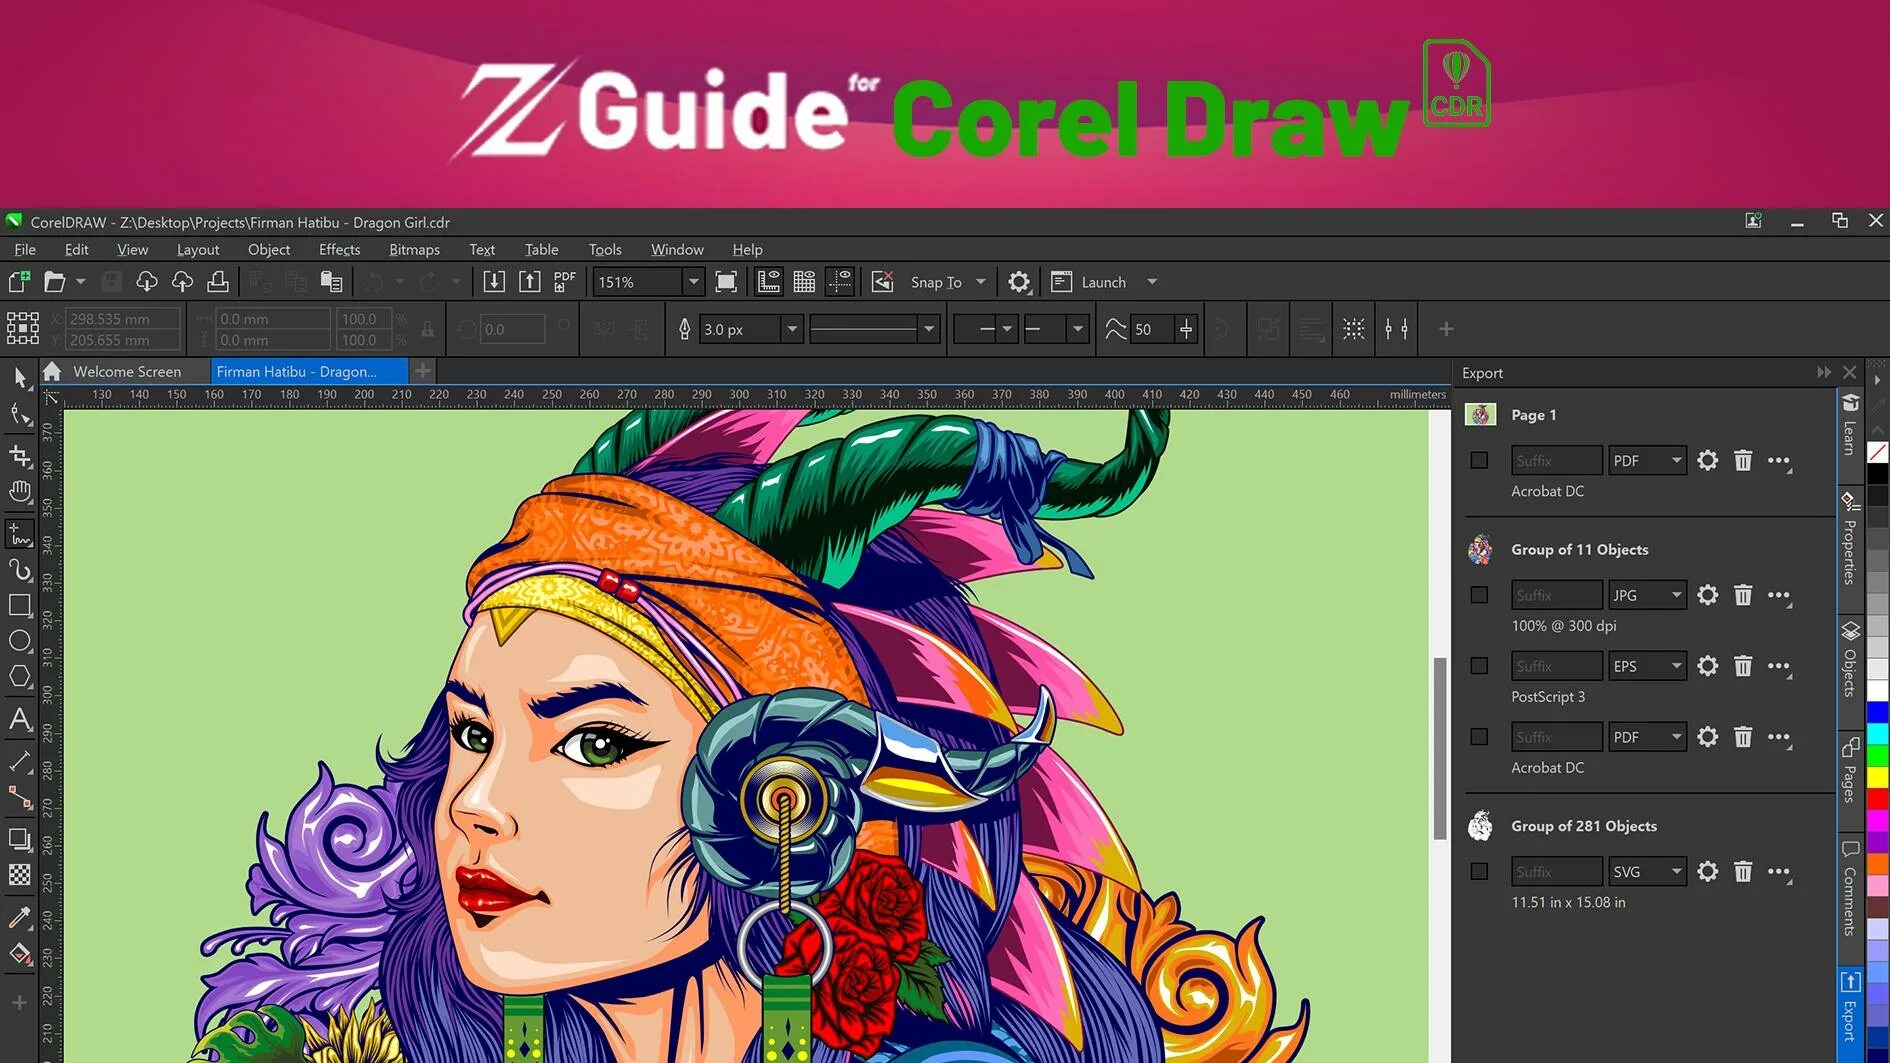
Task: Select the Parallel Dimension tool
Action: tap(20, 761)
